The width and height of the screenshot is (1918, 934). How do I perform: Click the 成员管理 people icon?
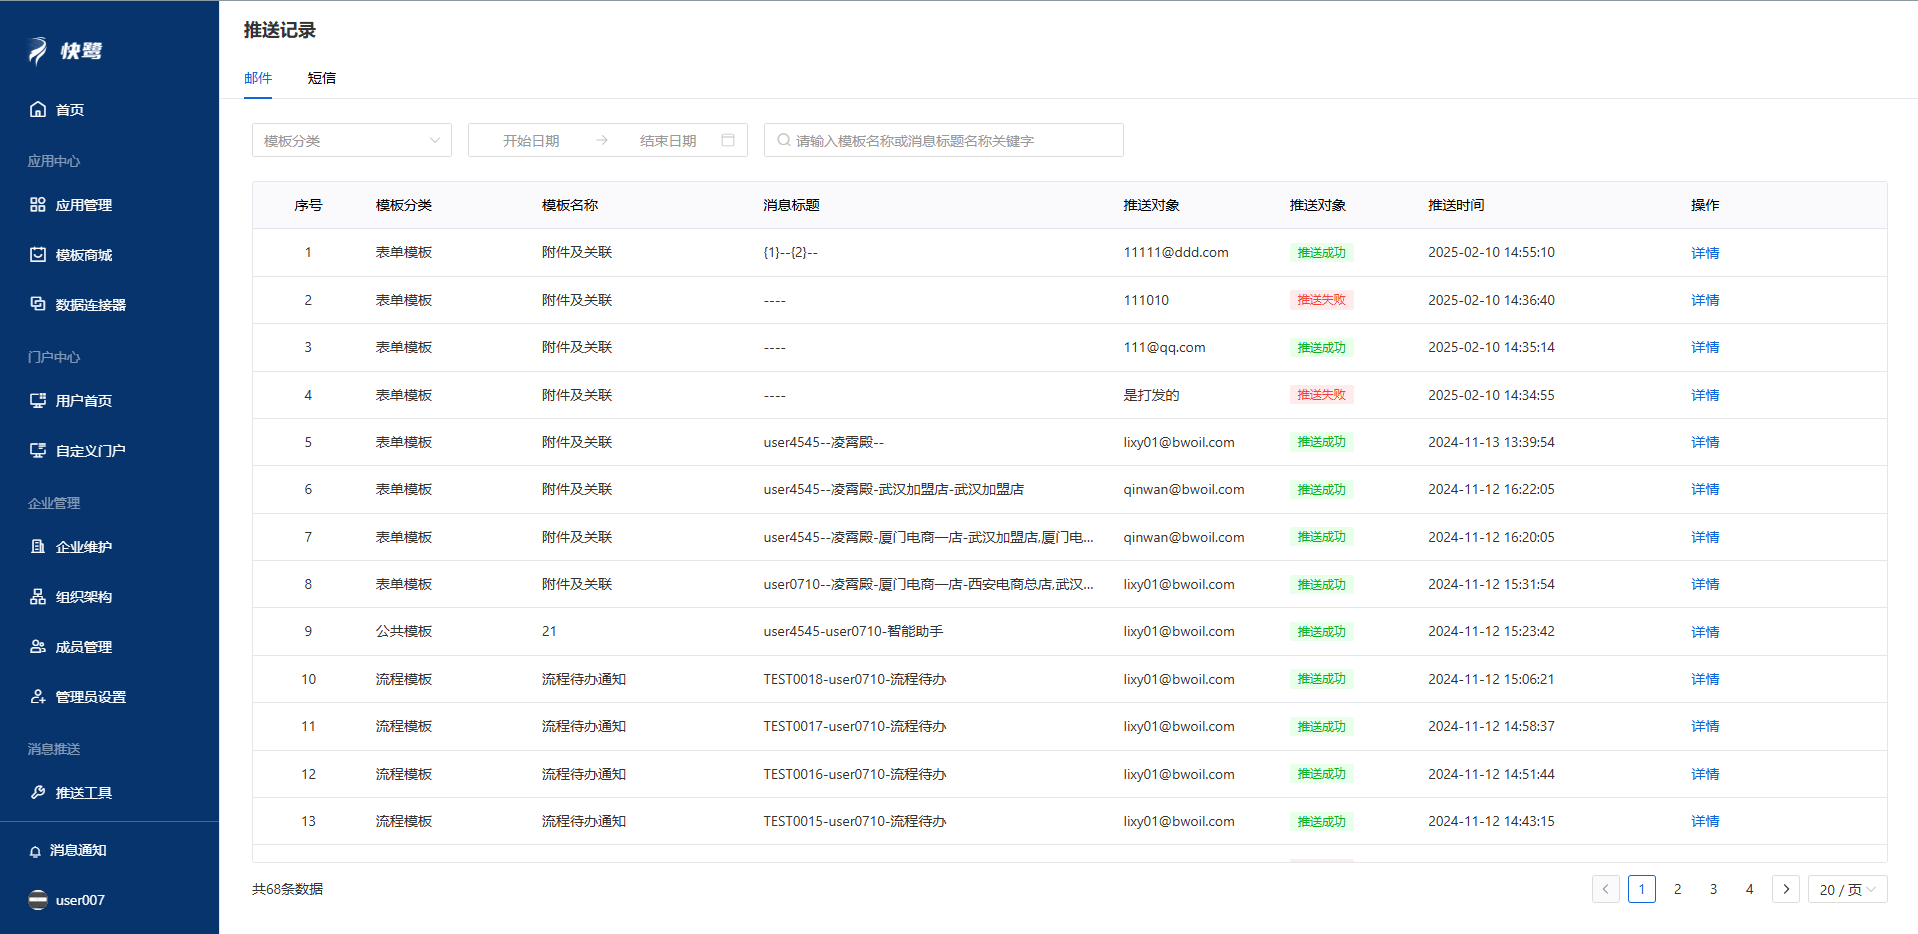[38, 647]
